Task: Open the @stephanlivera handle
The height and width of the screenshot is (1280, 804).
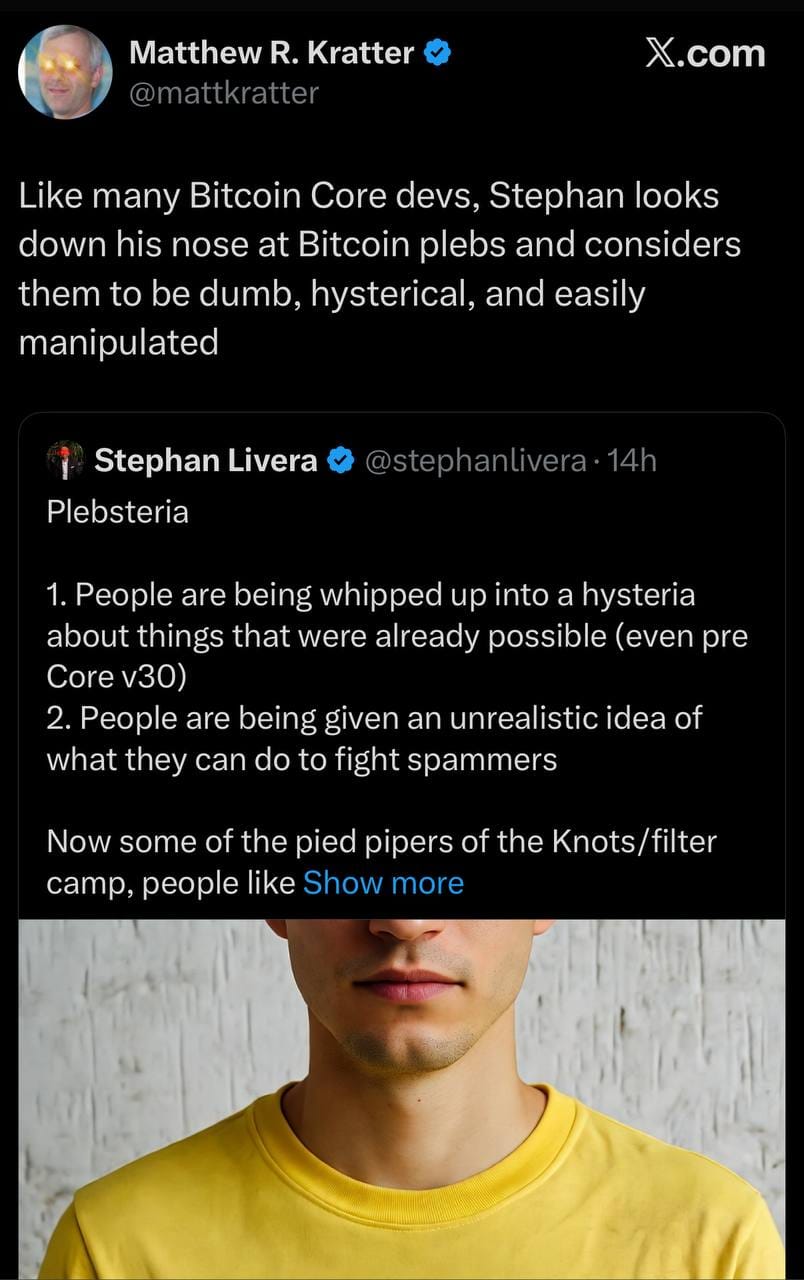Action: tap(475, 460)
